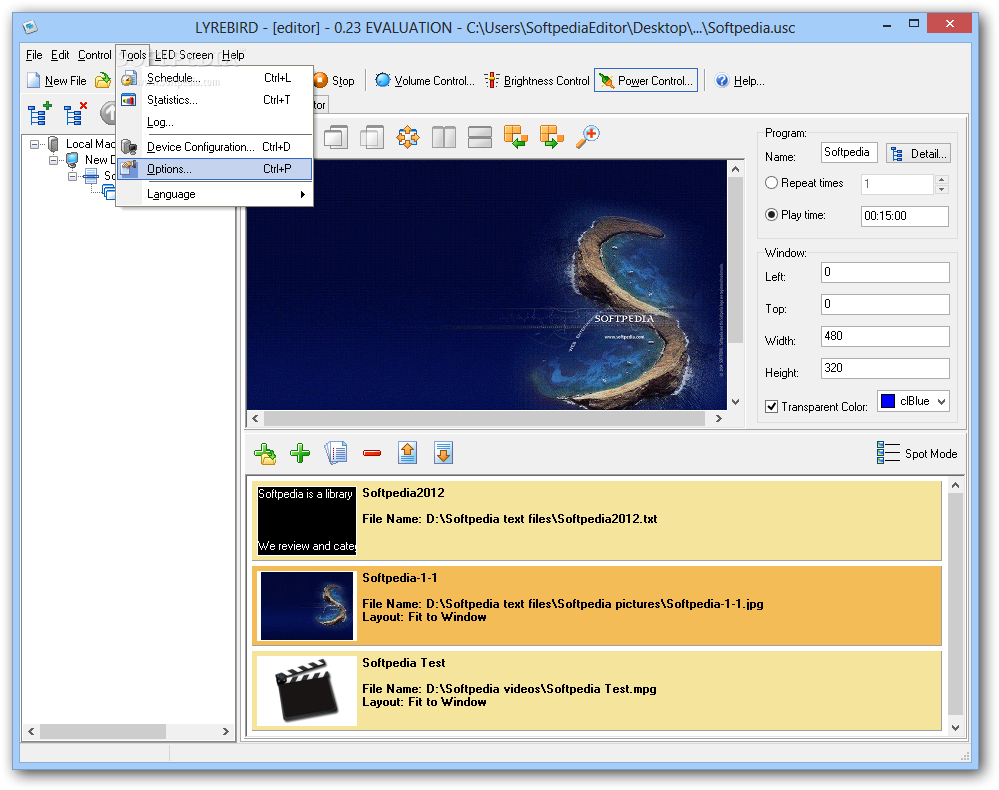Click the four-arrow move window icon
The width and height of the screenshot is (999, 790).
[408, 136]
